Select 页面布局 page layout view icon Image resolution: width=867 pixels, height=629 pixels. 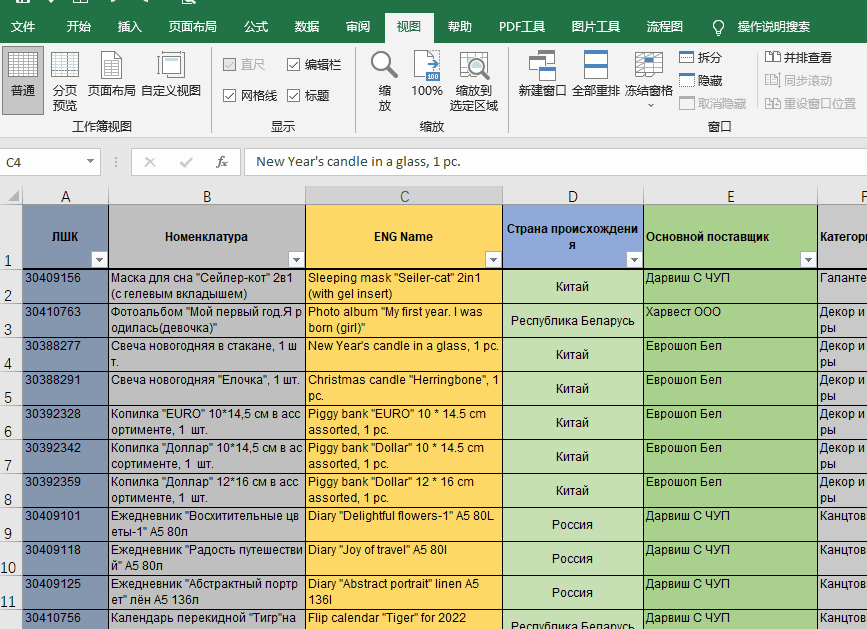click(x=111, y=78)
